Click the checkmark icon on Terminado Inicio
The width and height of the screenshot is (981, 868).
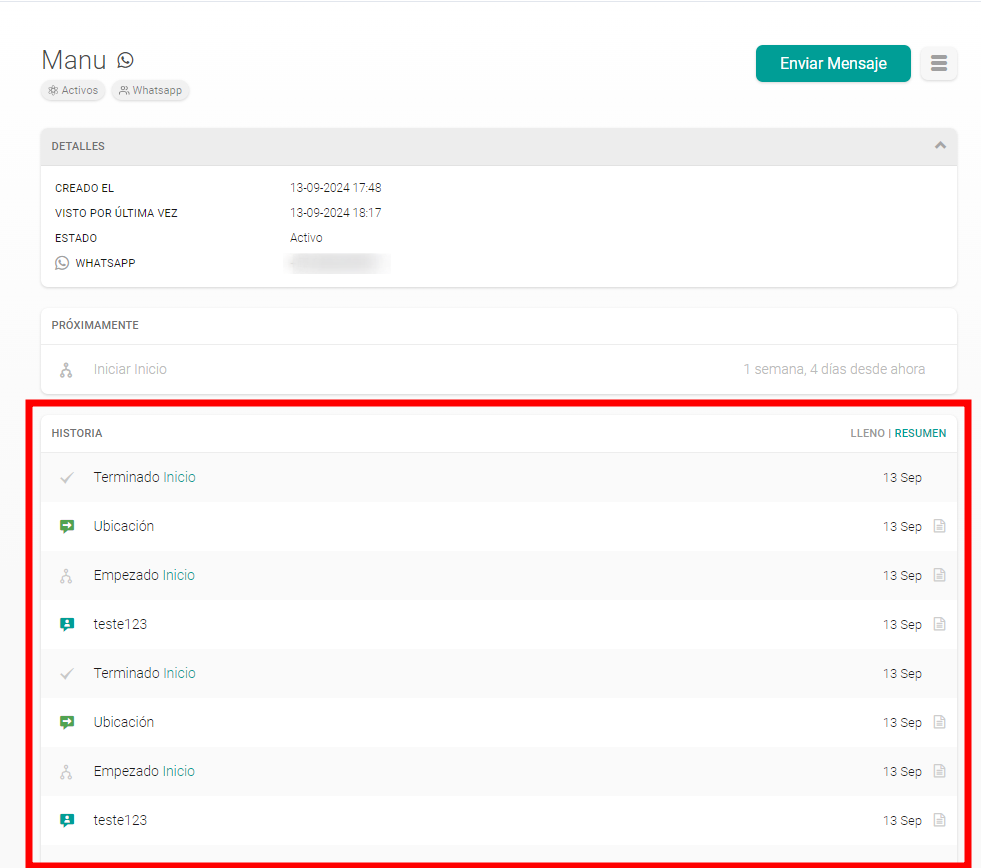pyautogui.click(x=67, y=477)
